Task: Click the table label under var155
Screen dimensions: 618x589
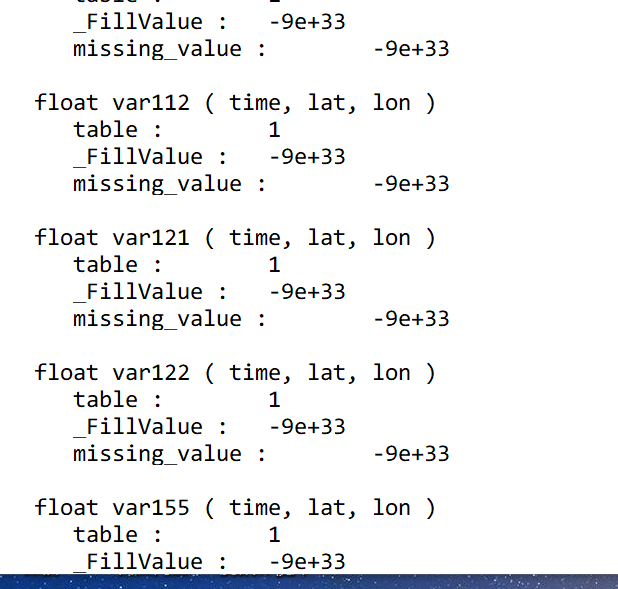Action: pyautogui.click(x=105, y=535)
